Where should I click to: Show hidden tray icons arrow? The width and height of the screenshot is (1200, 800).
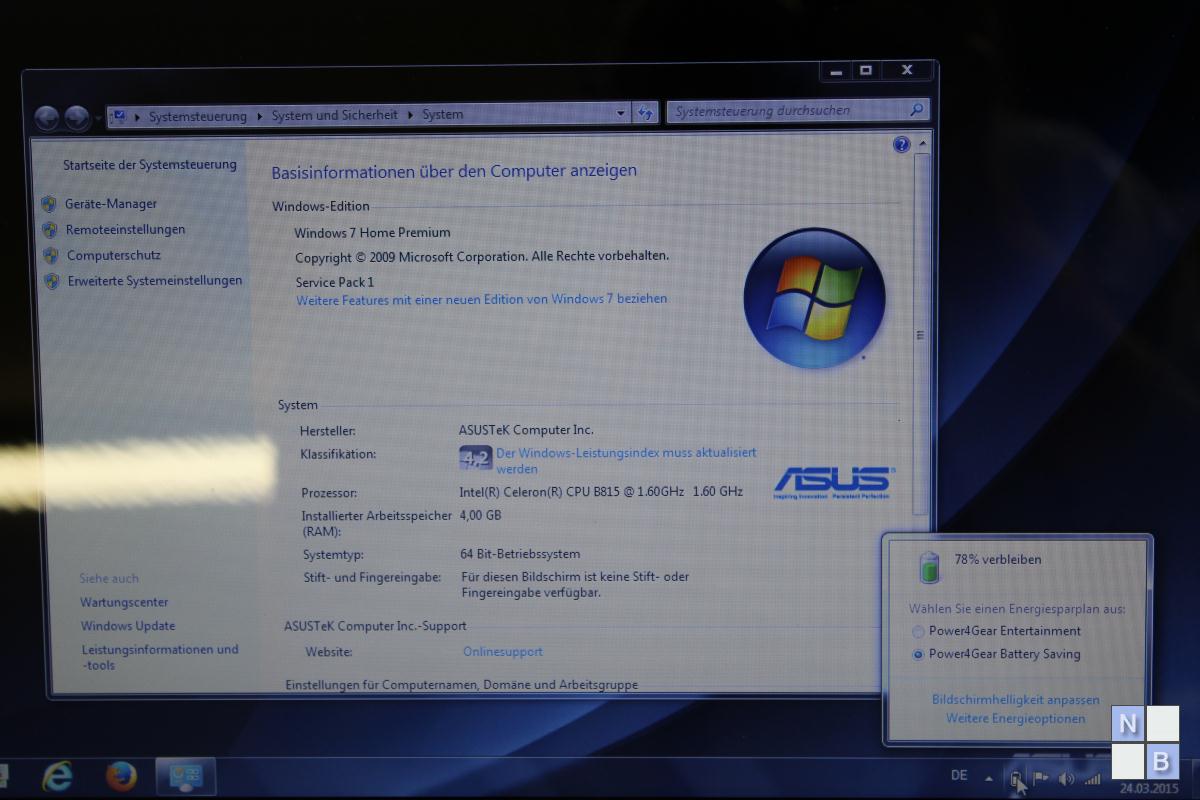pyautogui.click(x=989, y=778)
